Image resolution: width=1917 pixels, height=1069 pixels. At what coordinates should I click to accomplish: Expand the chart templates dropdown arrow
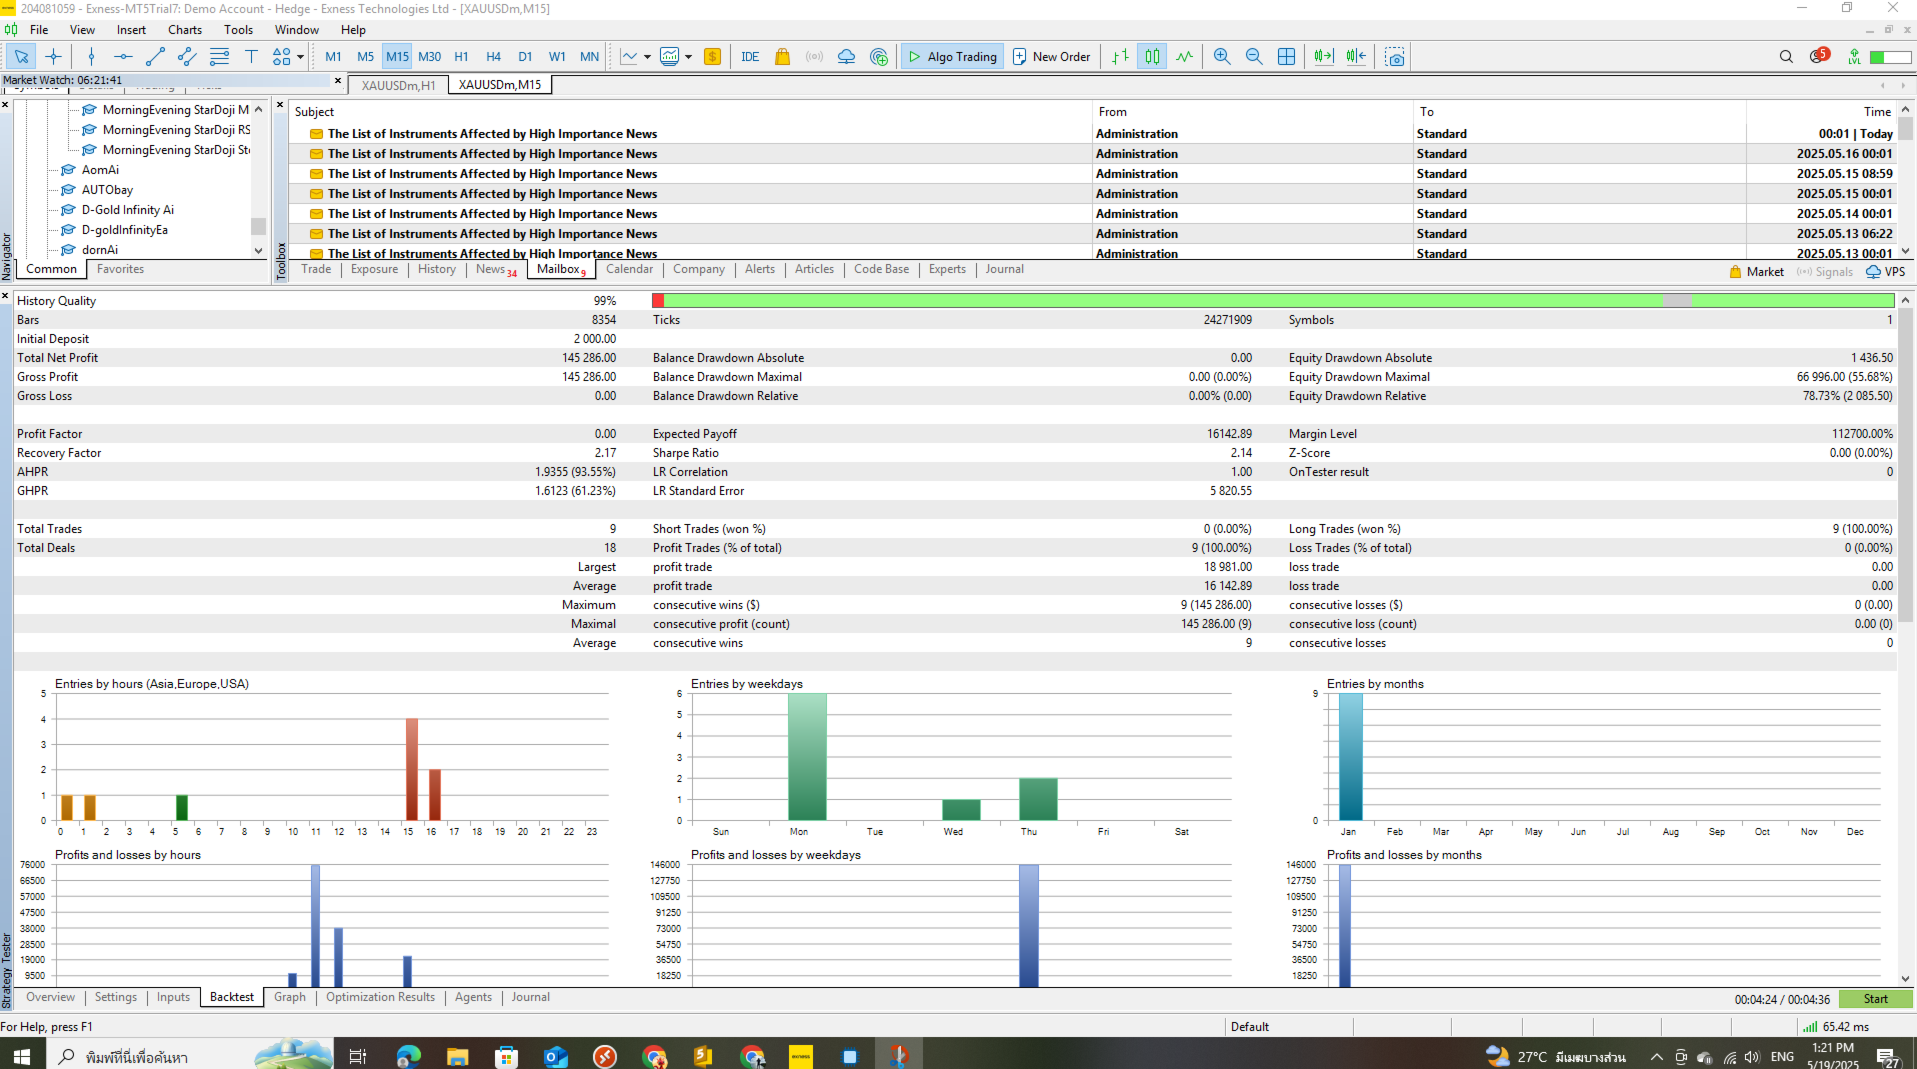pyautogui.click(x=688, y=57)
